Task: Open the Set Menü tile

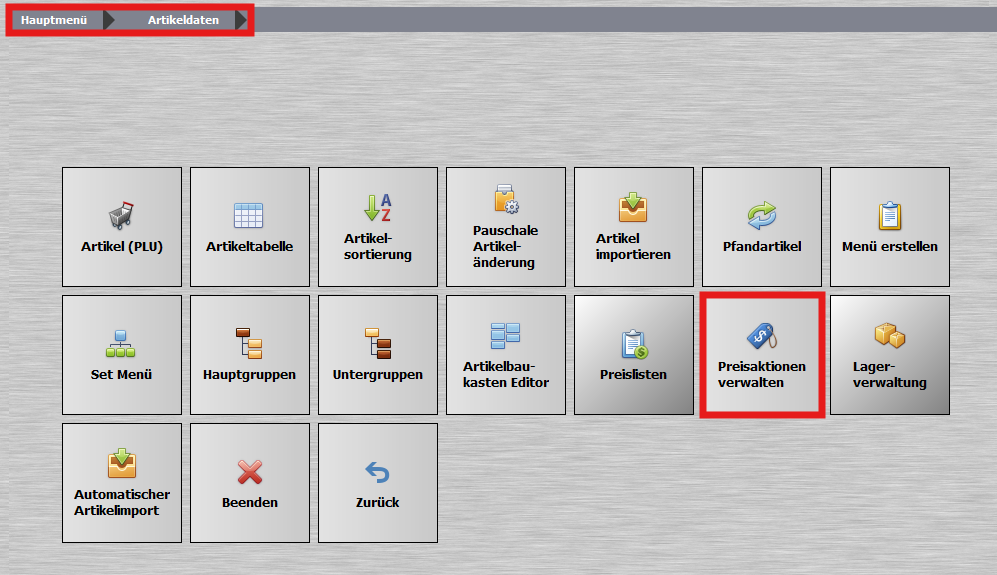Action: pyautogui.click(x=122, y=355)
